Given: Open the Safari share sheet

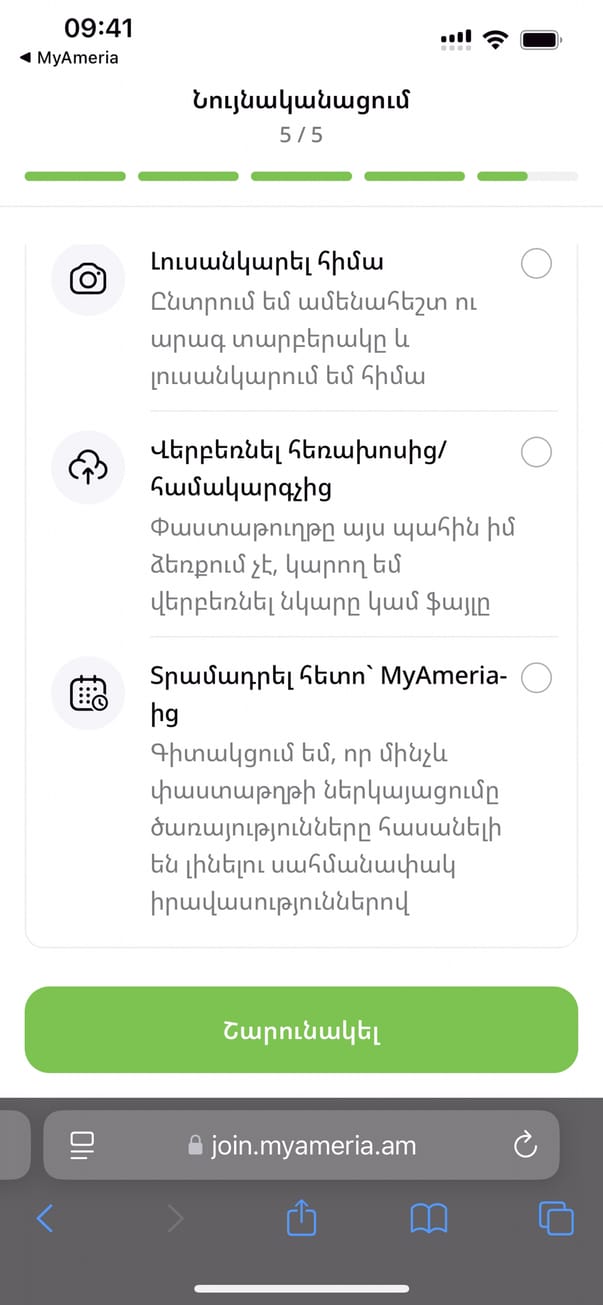Looking at the screenshot, I should click(x=301, y=1218).
